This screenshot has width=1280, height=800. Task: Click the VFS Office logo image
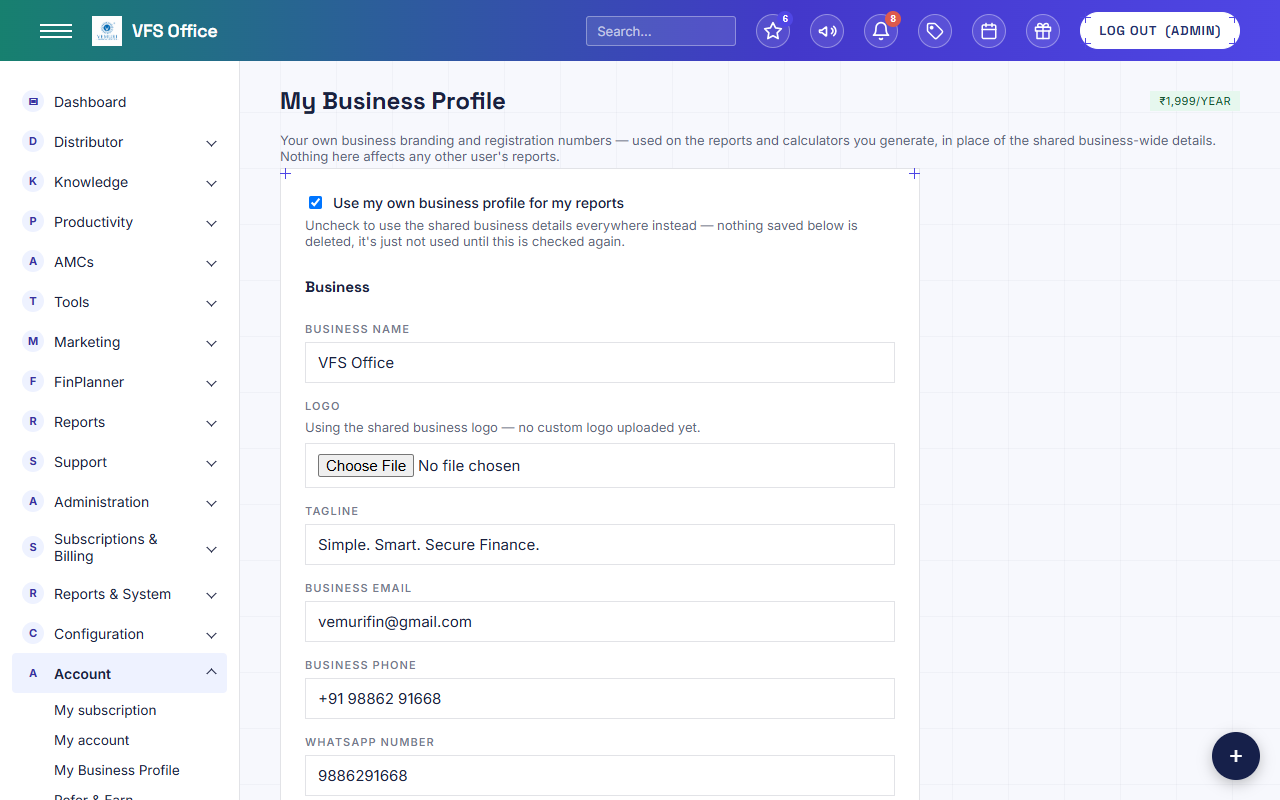pos(107,31)
